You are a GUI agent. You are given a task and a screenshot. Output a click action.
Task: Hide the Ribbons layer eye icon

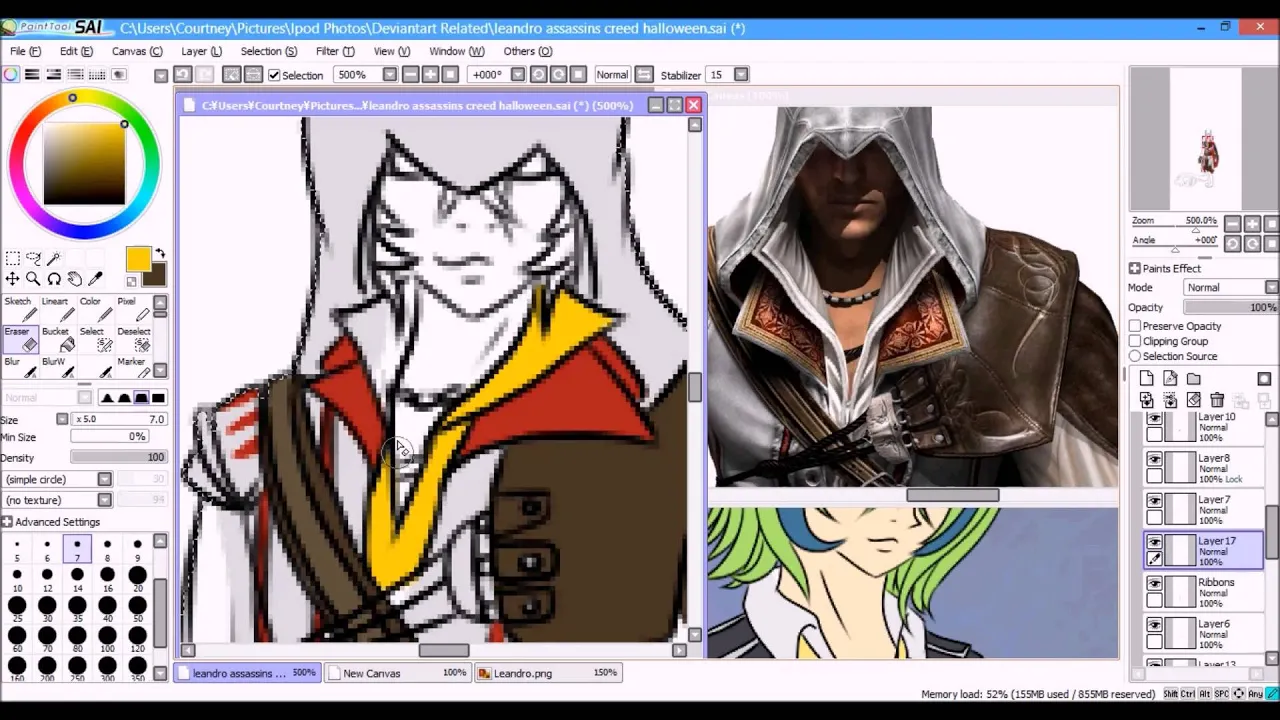pyautogui.click(x=1155, y=584)
